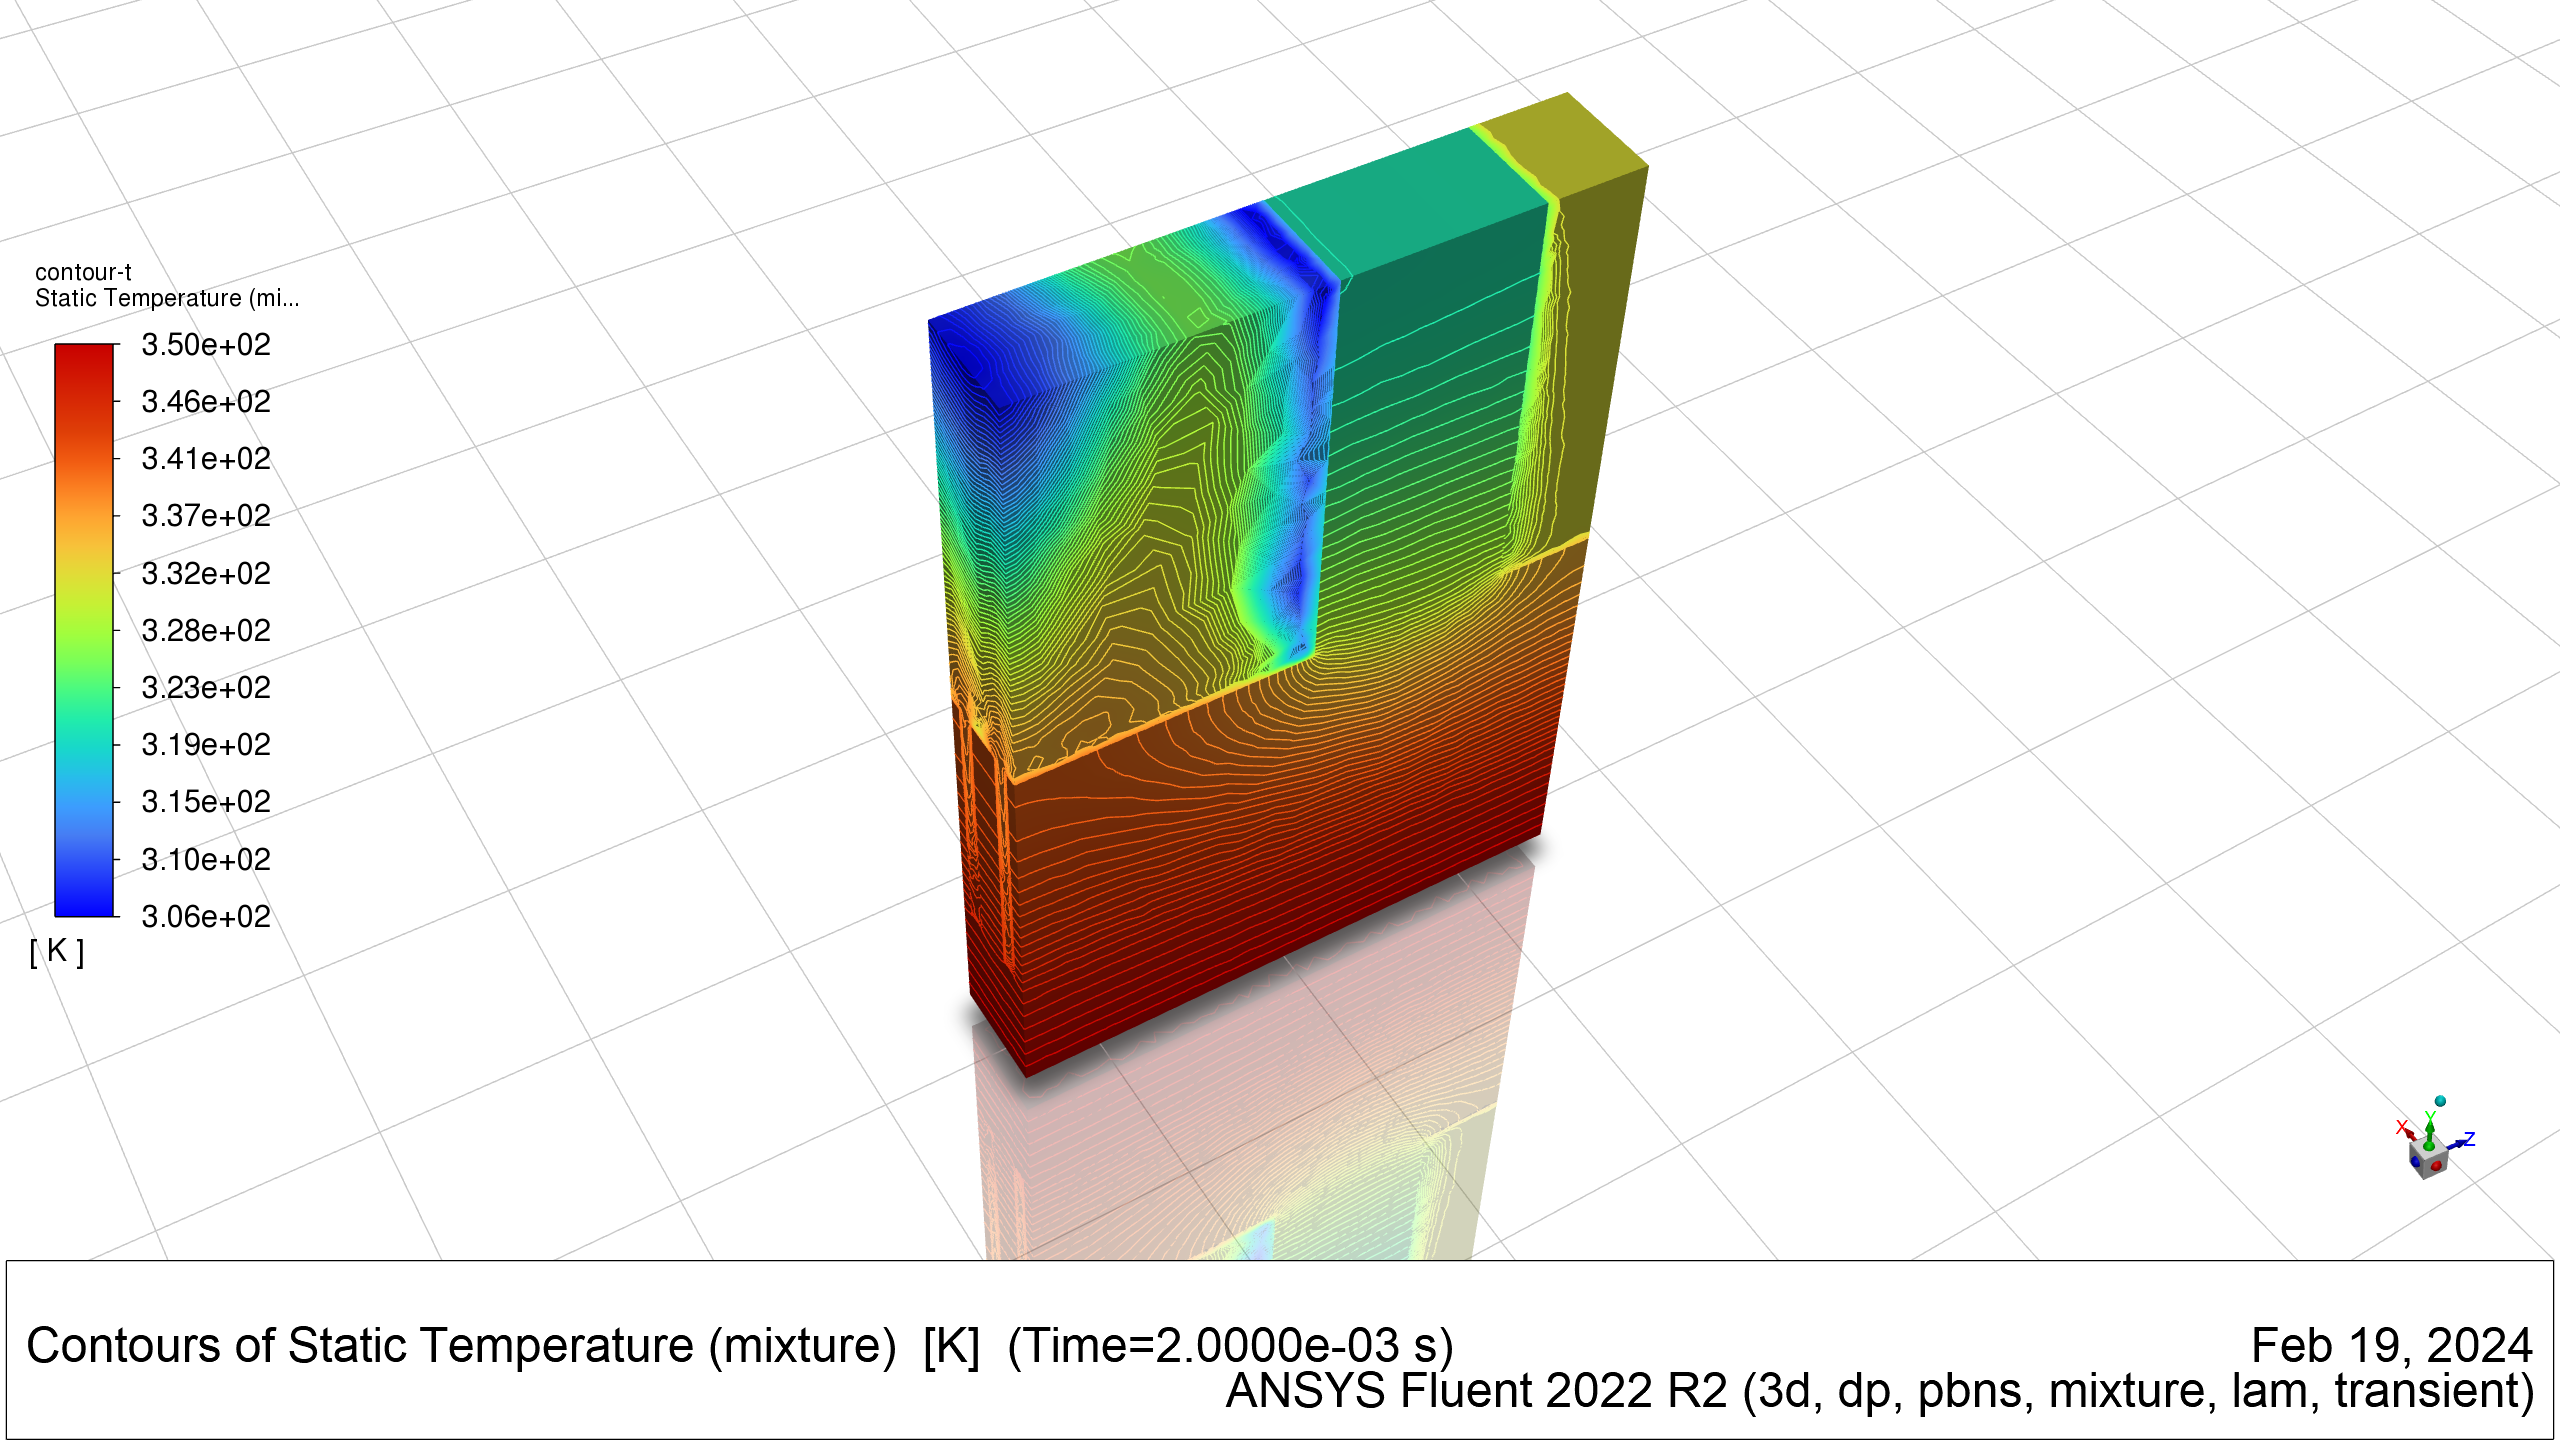Click the red top of the colorbar
Screen dimensions: 2560x1440
pyautogui.click(x=84, y=360)
